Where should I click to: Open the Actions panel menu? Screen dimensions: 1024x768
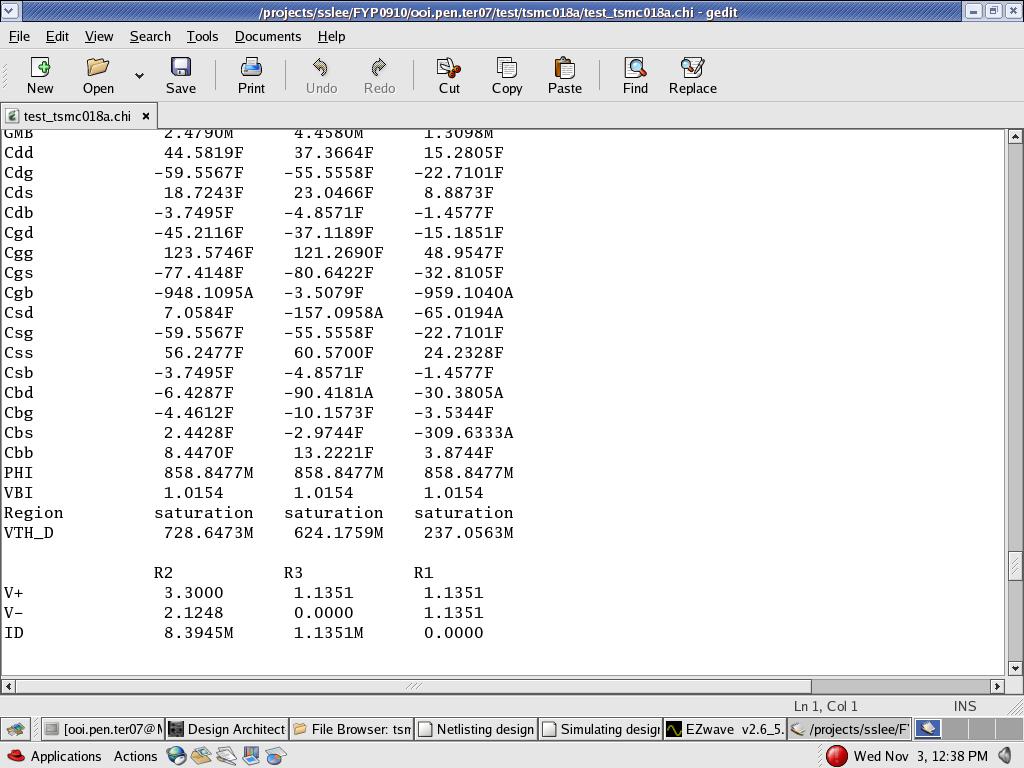click(x=135, y=756)
